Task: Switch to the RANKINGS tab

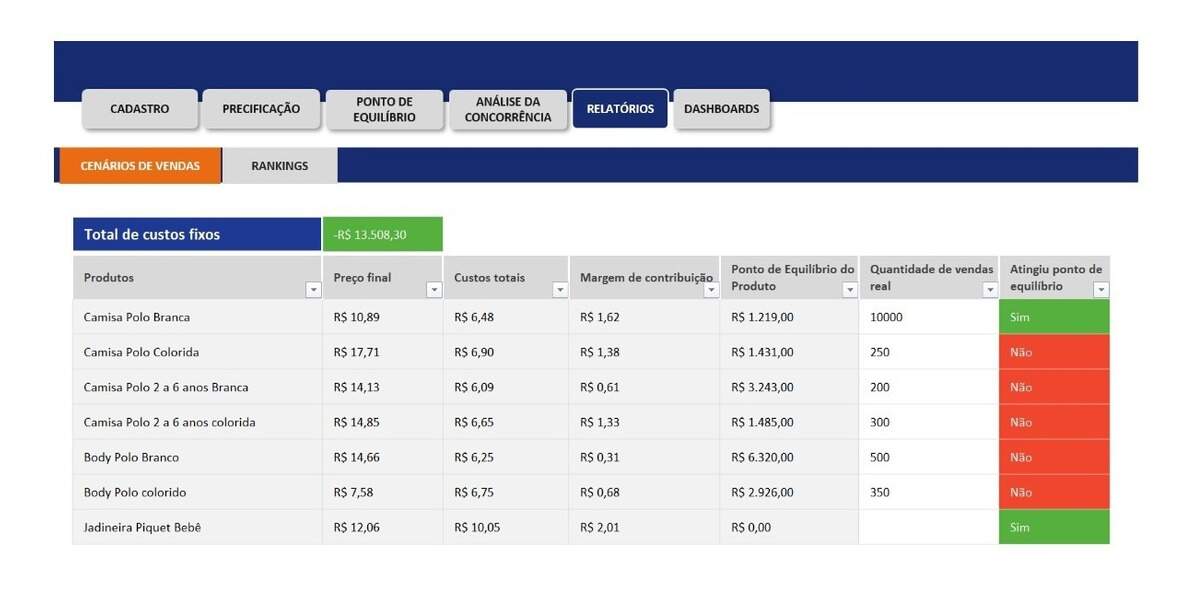Action: point(280,166)
